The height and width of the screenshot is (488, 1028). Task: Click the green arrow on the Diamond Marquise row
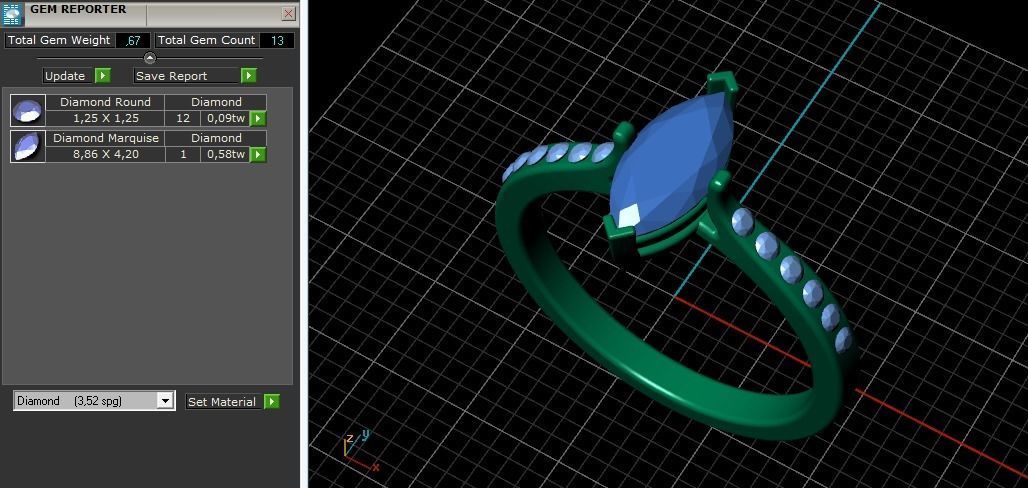(x=258, y=155)
